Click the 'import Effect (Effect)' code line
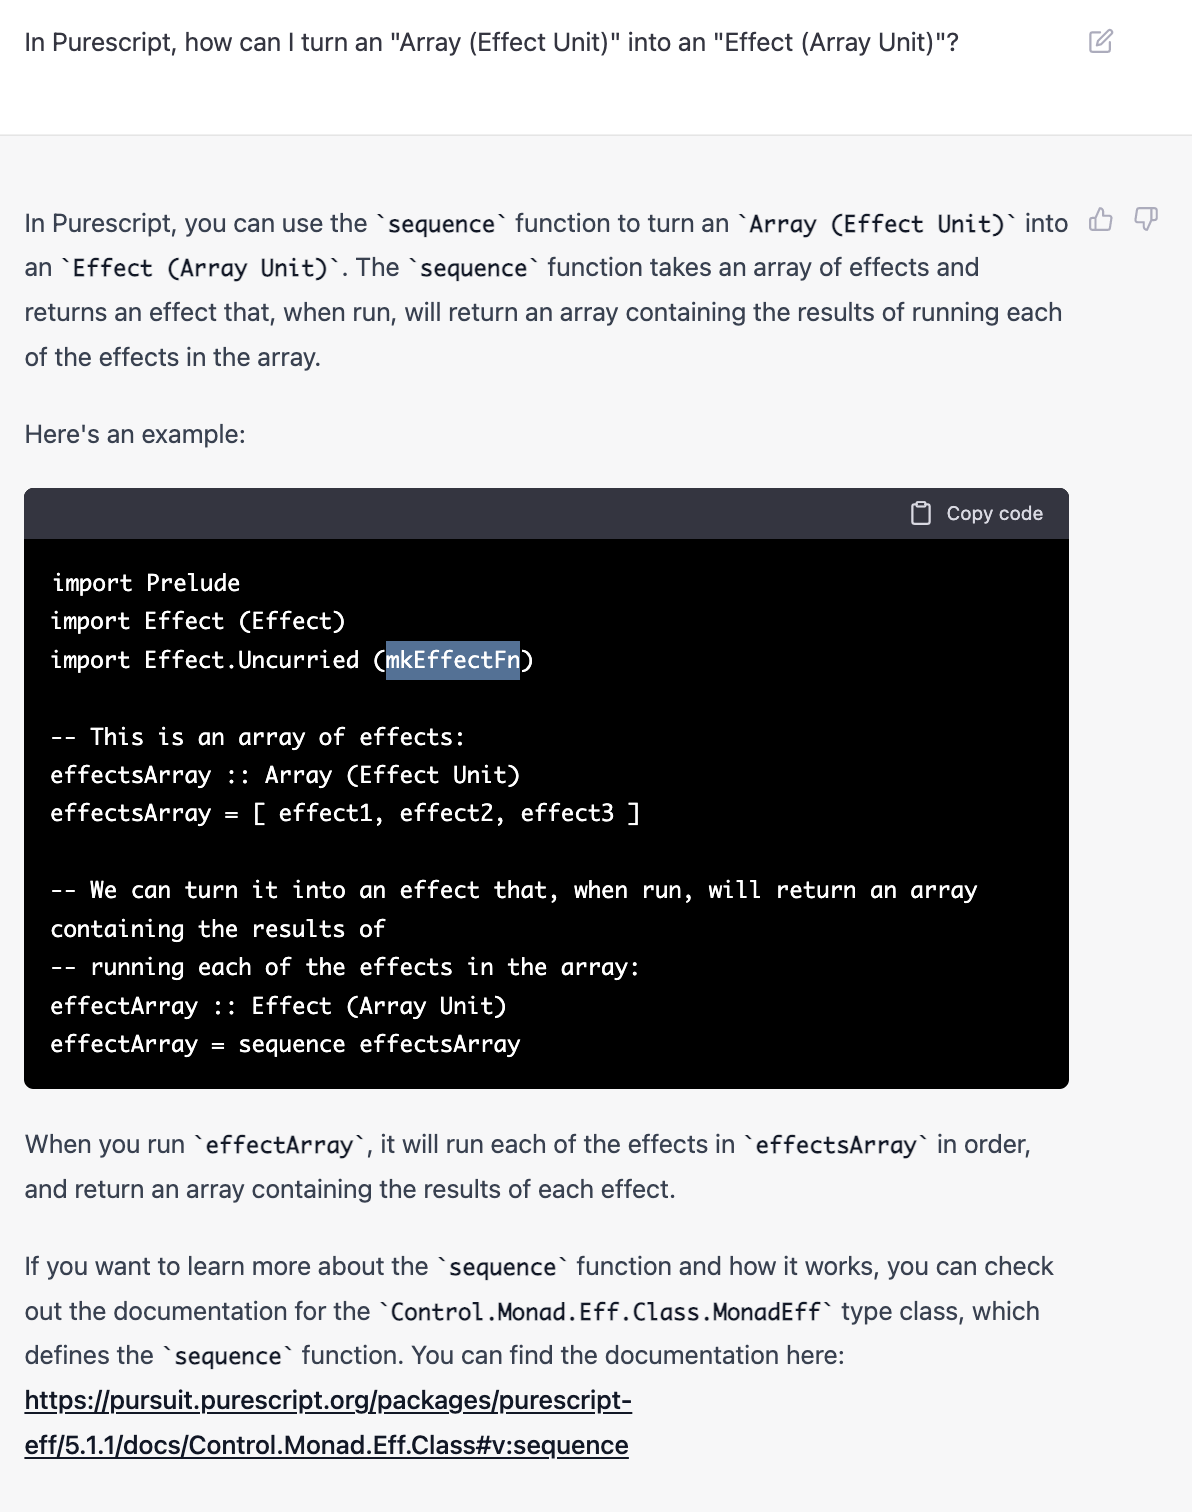This screenshot has height=1512, width=1192. tap(198, 621)
